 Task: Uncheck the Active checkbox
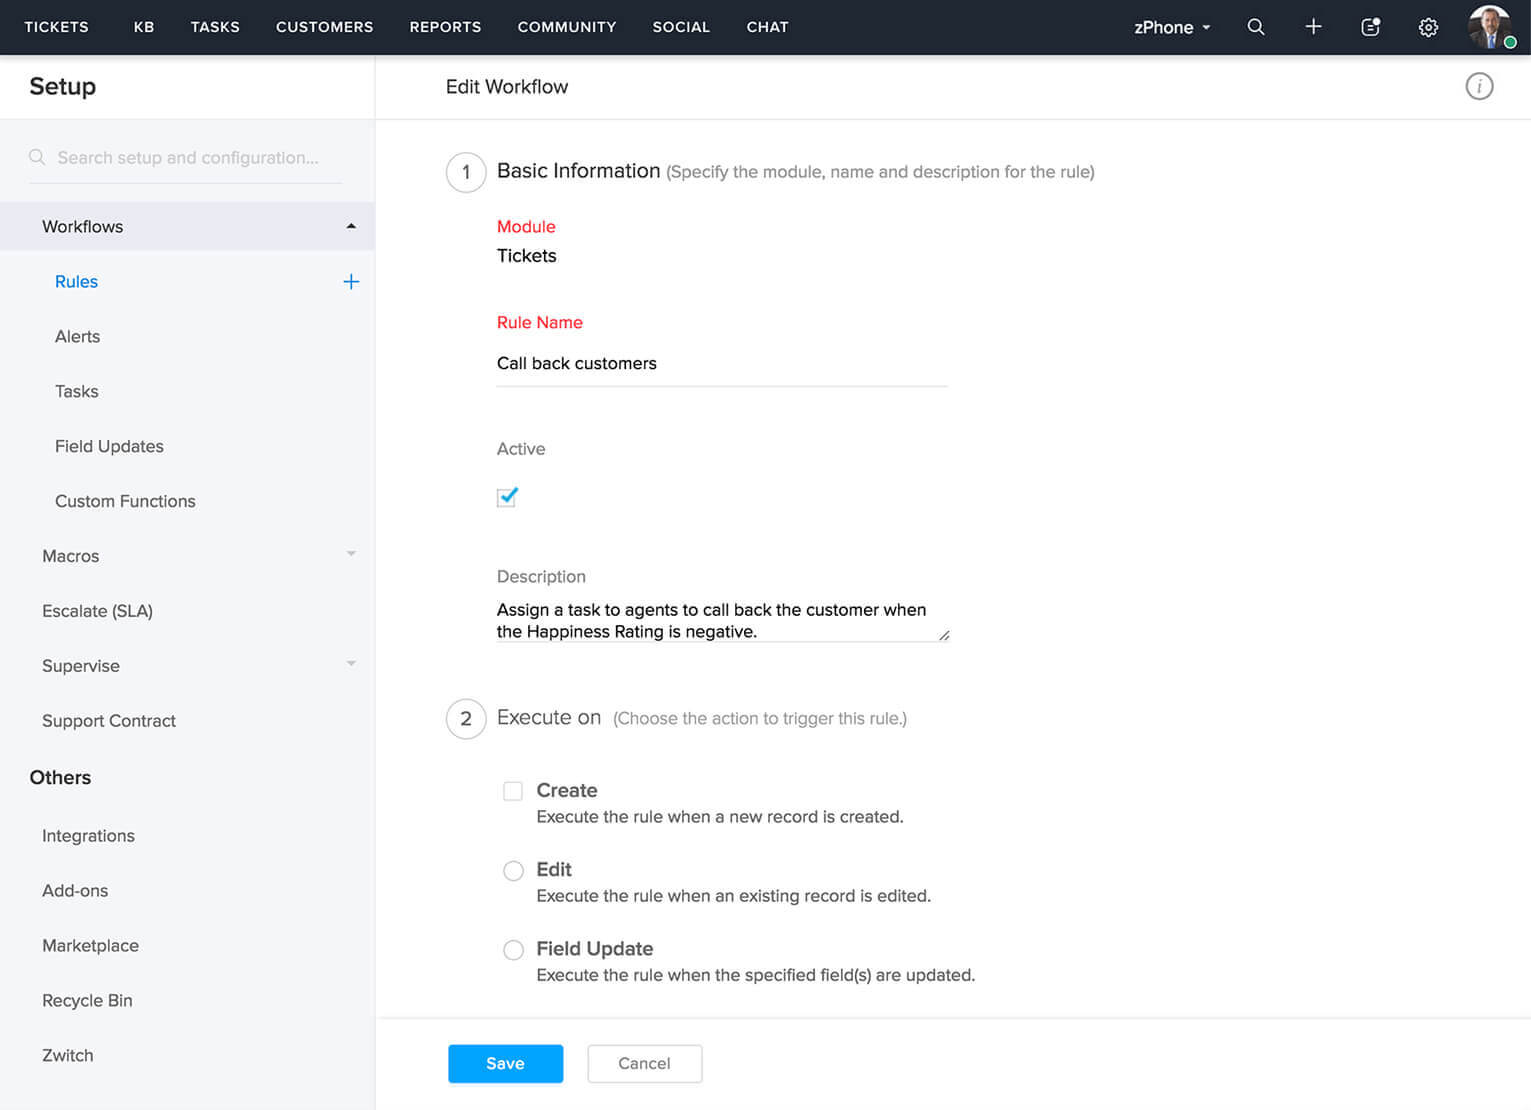pos(507,497)
